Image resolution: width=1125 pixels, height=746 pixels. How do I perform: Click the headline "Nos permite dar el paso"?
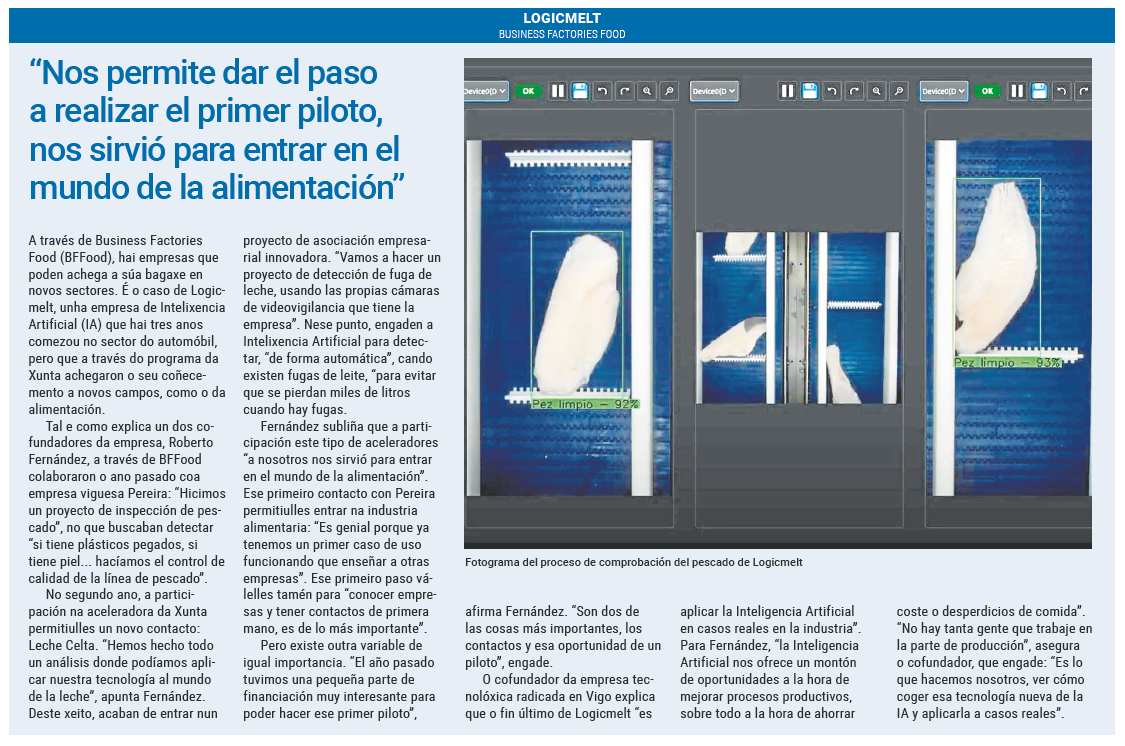(x=204, y=73)
